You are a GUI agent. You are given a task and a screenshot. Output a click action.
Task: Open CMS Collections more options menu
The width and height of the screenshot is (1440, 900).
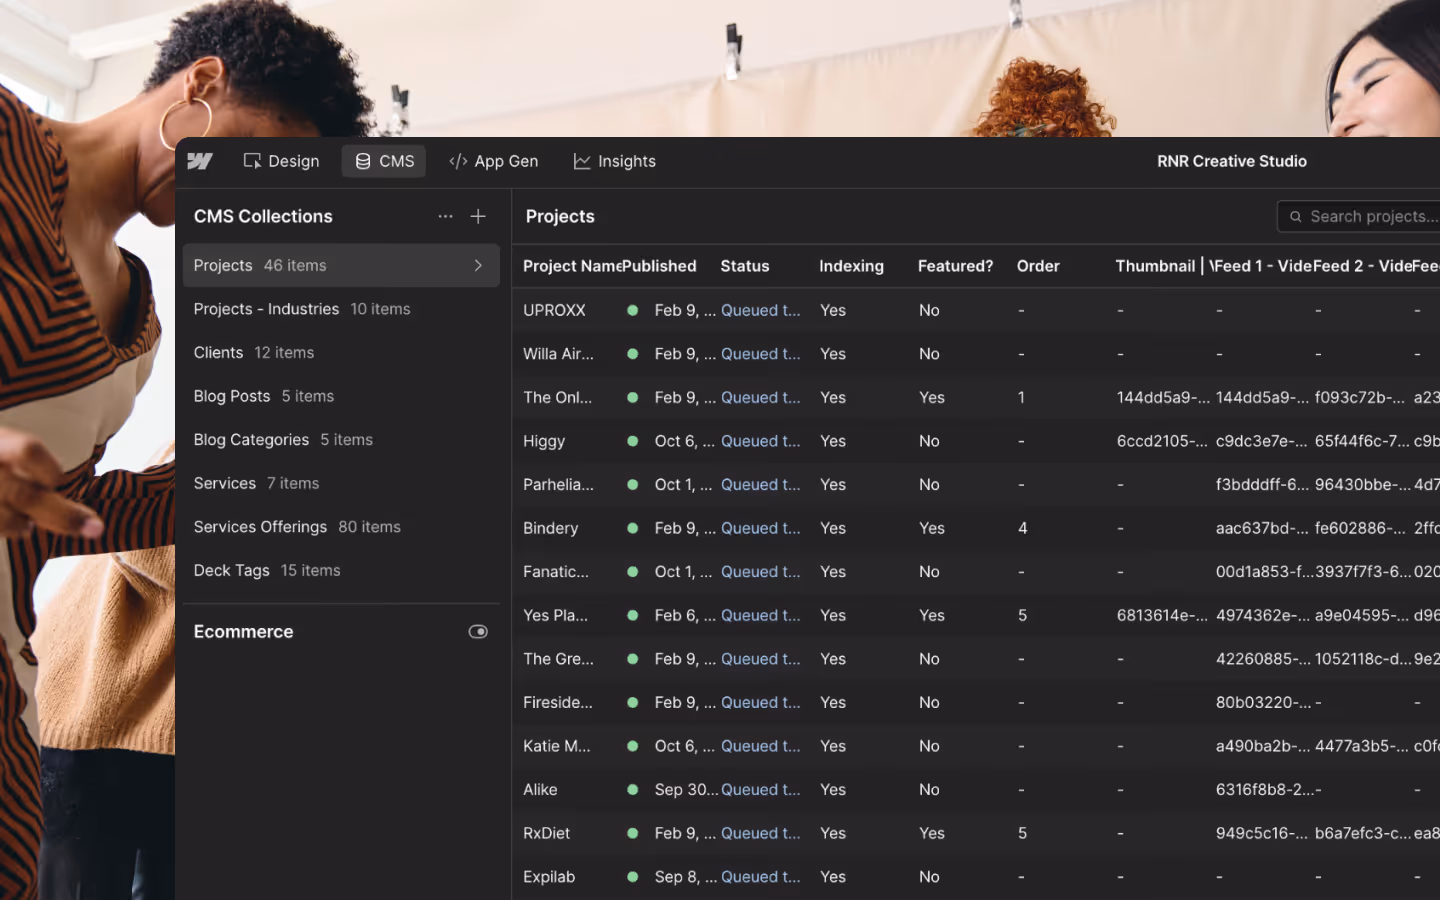coord(445,216)
